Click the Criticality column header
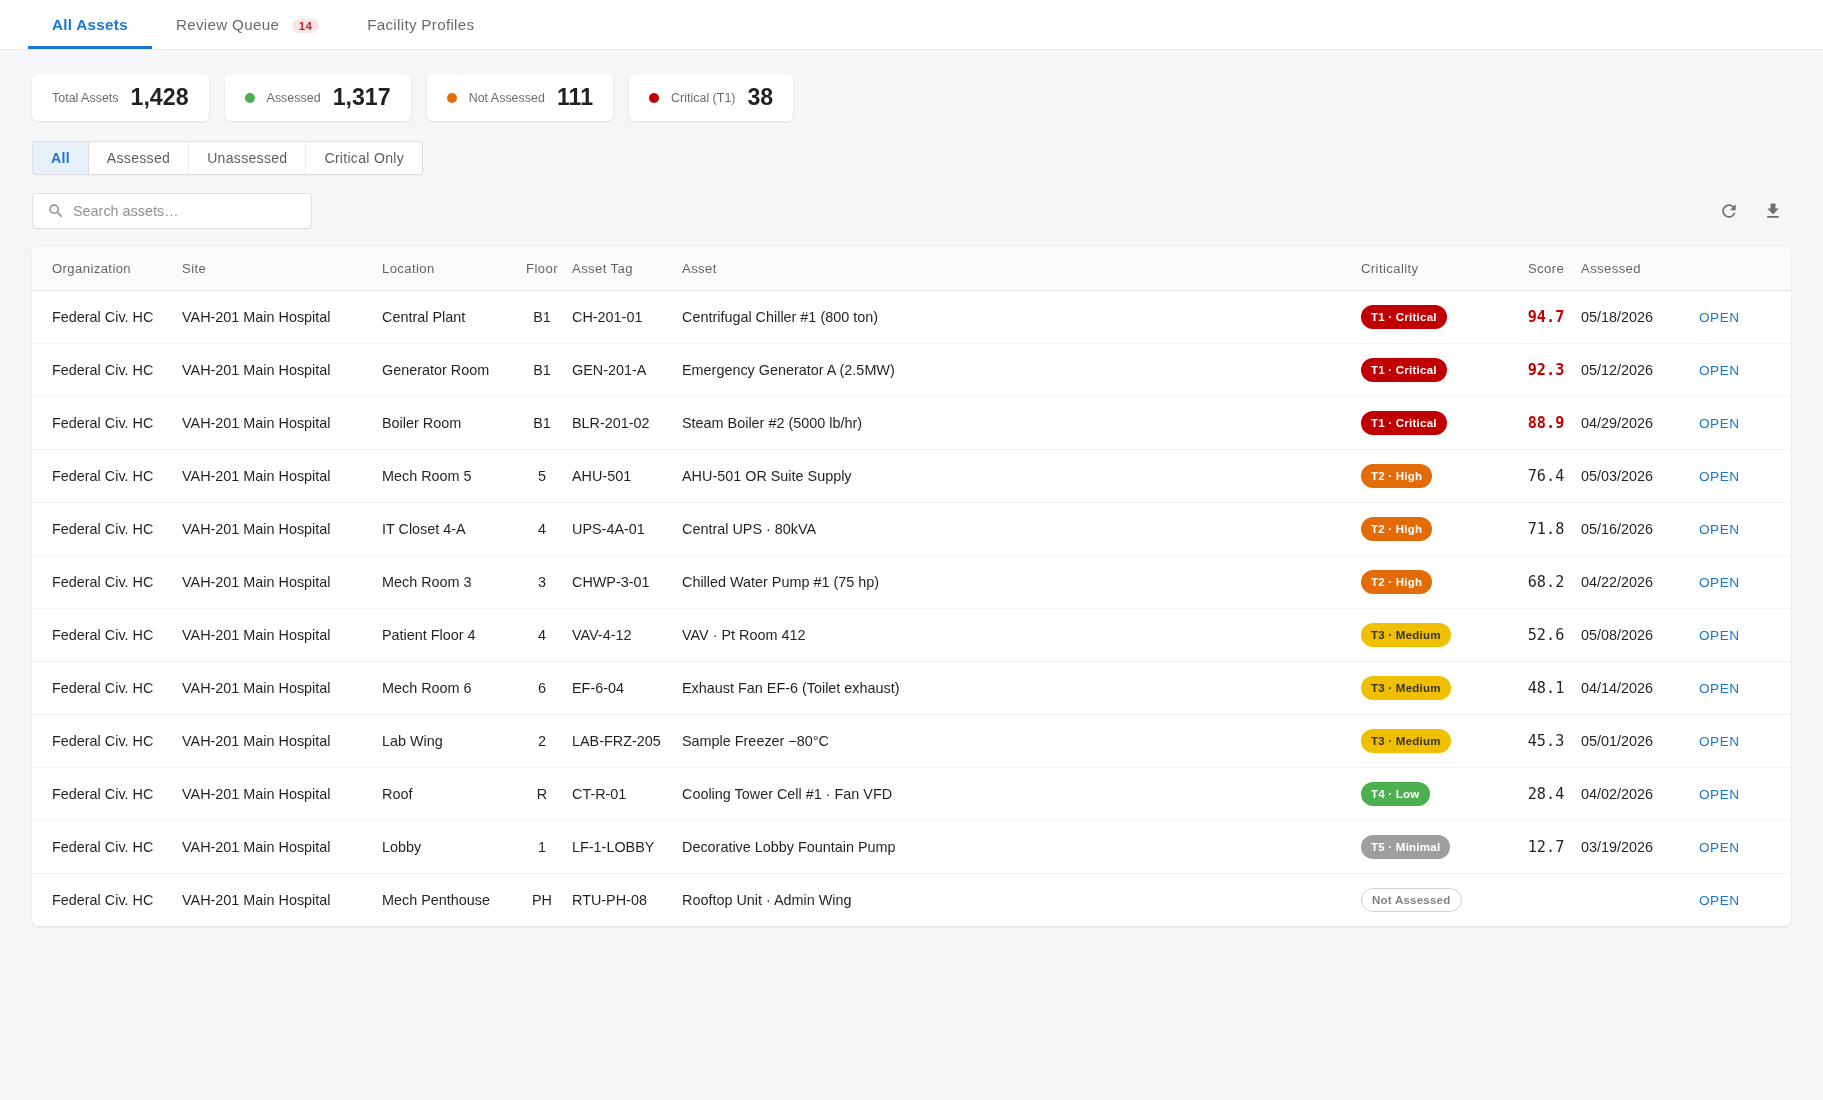The image size is (1823, 1100). (1389, 269)
